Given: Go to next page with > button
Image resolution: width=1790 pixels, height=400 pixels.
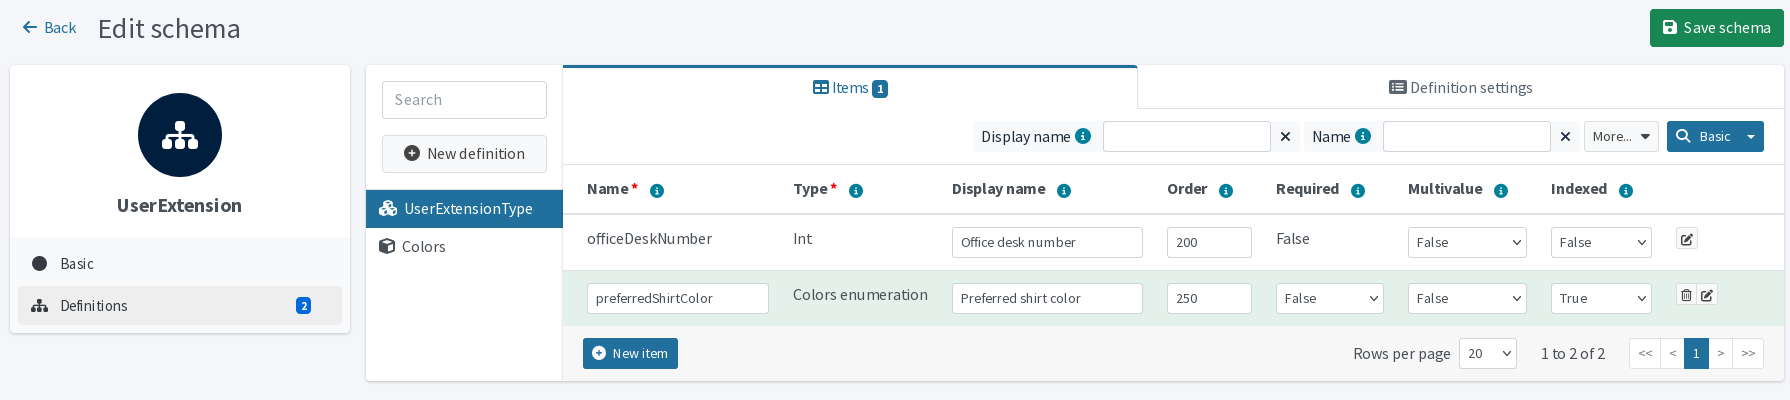Looking at the screenshot, I should click(x=1720, y=353).
